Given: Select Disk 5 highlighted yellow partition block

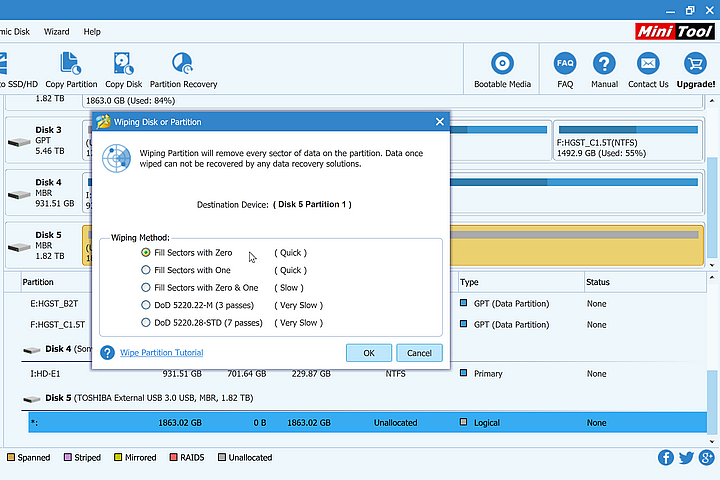Looking at the screenshot, I should coord(576,245).
